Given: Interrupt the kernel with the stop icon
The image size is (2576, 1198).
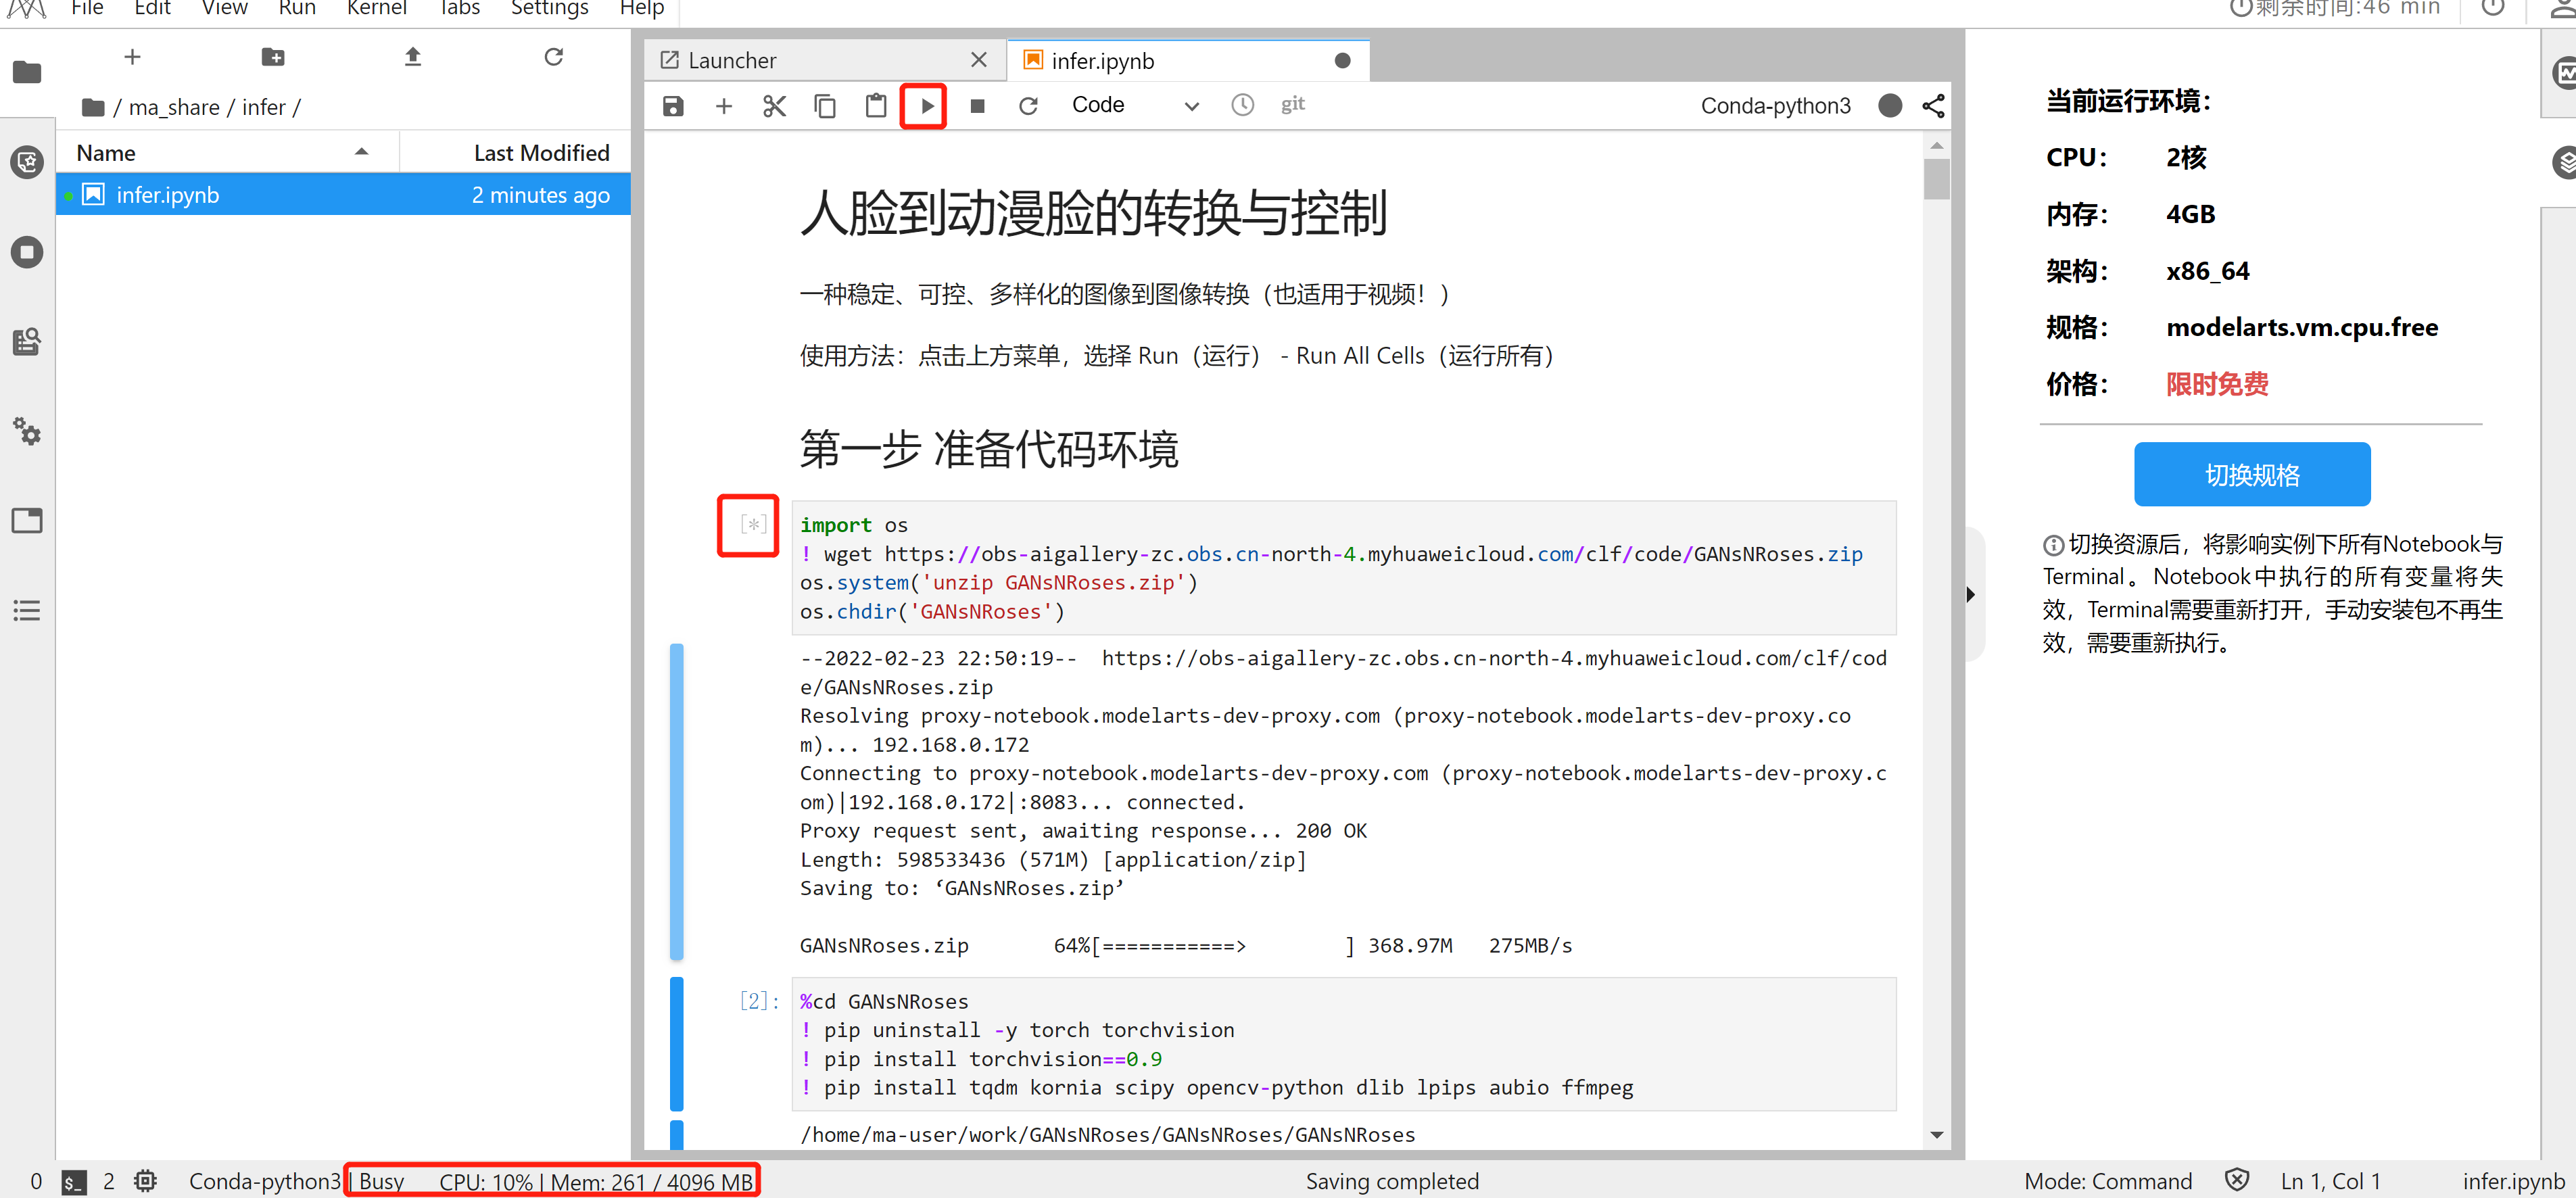Looking at the screenshot, I should (x=977, y=106).
